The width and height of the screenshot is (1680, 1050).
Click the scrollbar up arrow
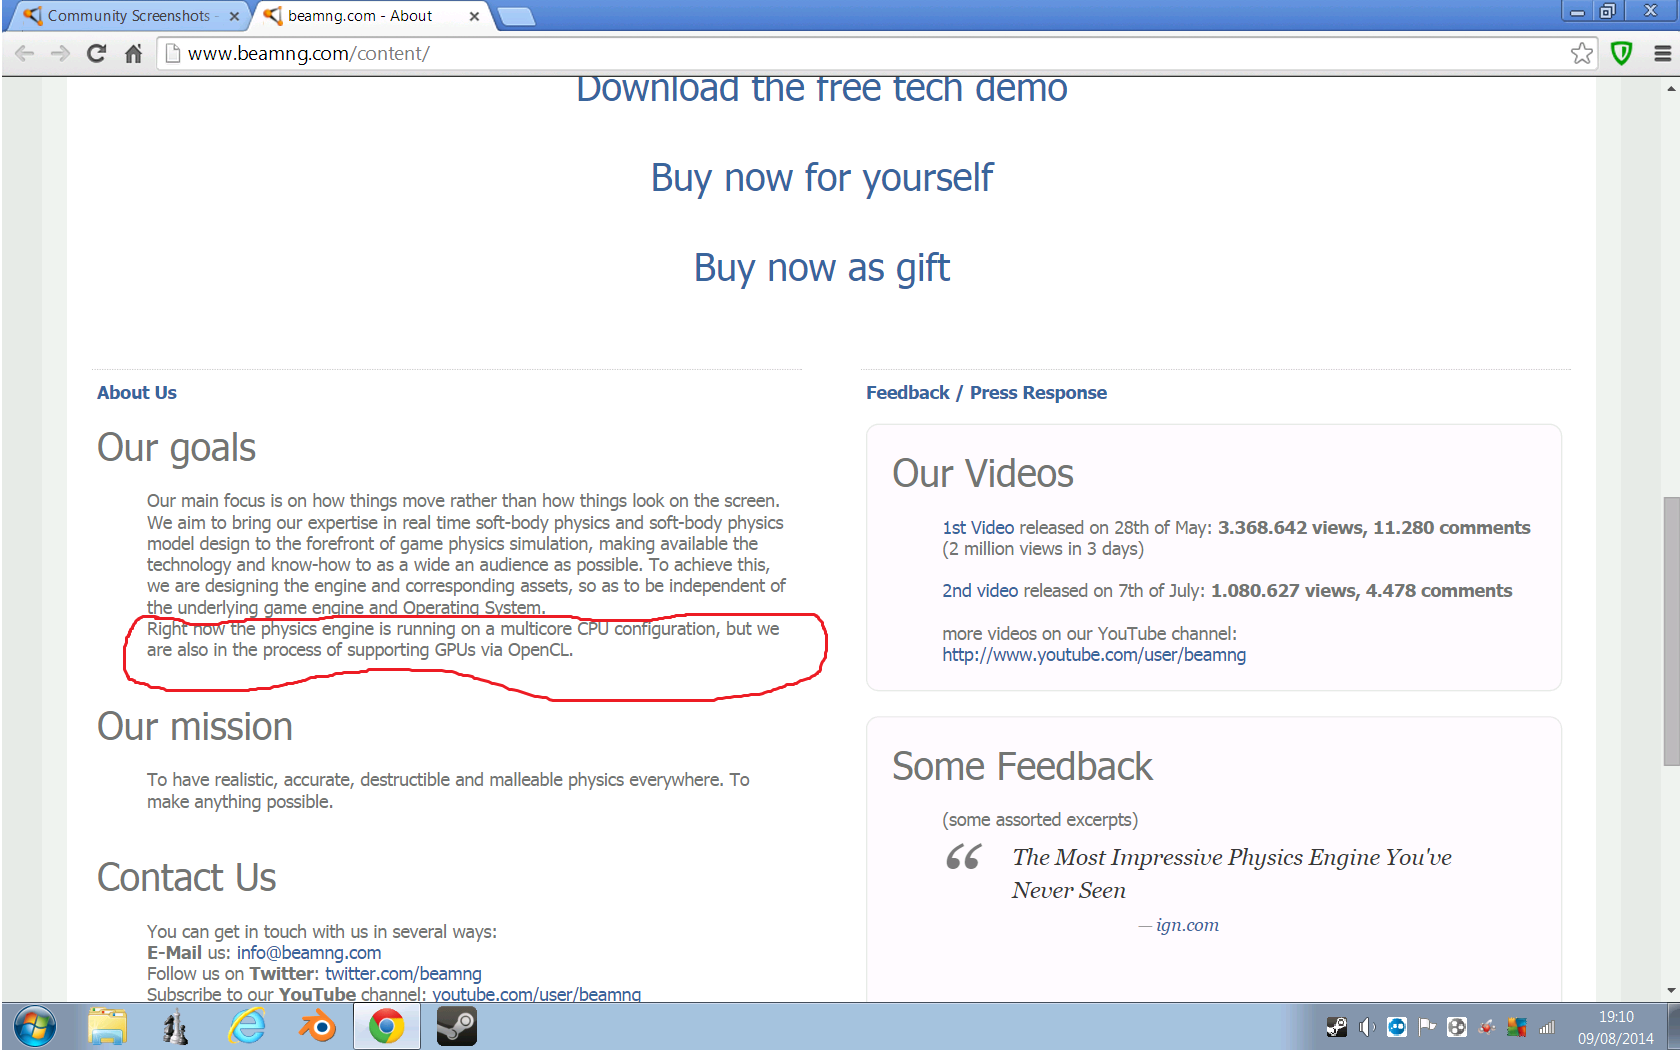click(1671, 89)
